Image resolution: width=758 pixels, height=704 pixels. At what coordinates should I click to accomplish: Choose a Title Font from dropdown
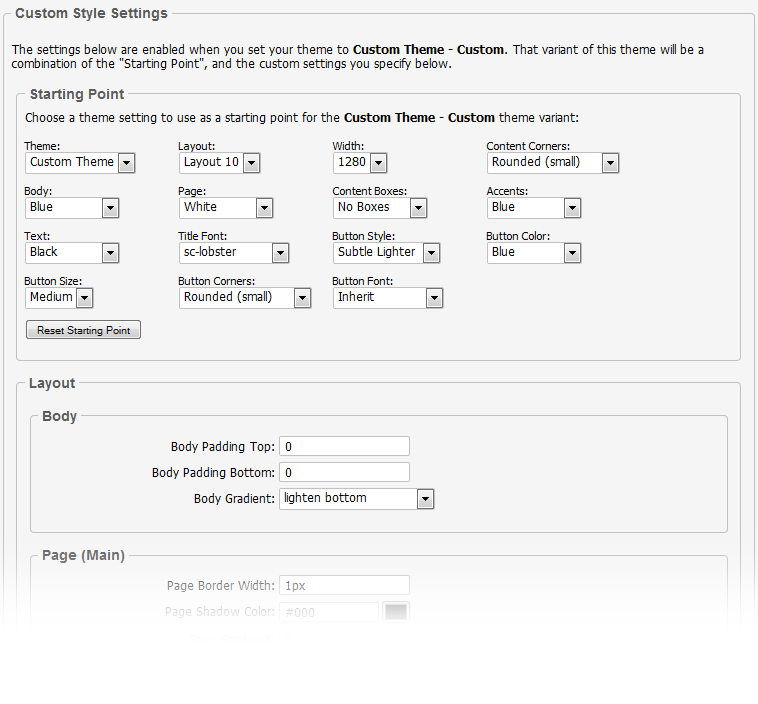tap(234, 252)
